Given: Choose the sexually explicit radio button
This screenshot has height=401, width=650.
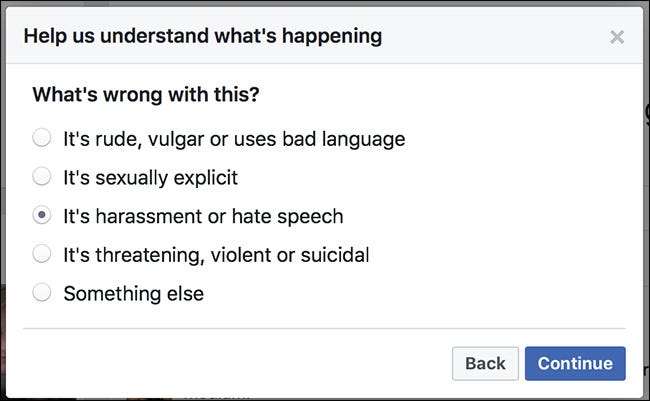Looking at the screenshot, I should (42, 177).
